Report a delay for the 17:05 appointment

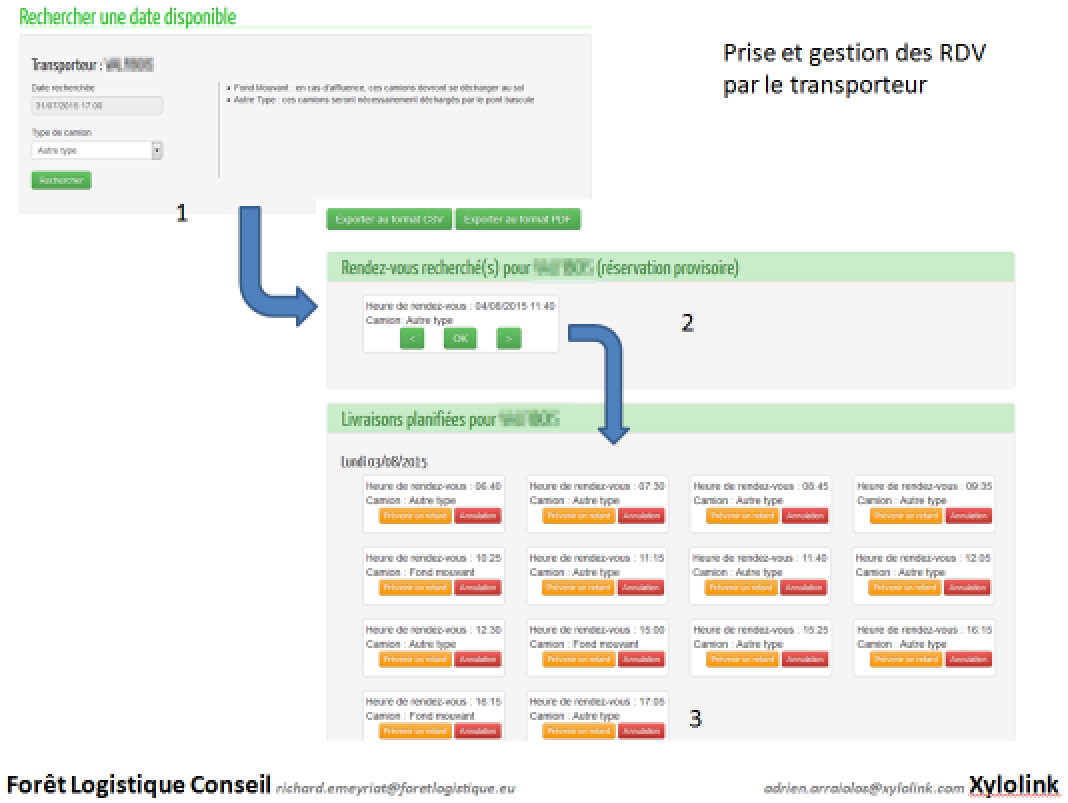579,731
